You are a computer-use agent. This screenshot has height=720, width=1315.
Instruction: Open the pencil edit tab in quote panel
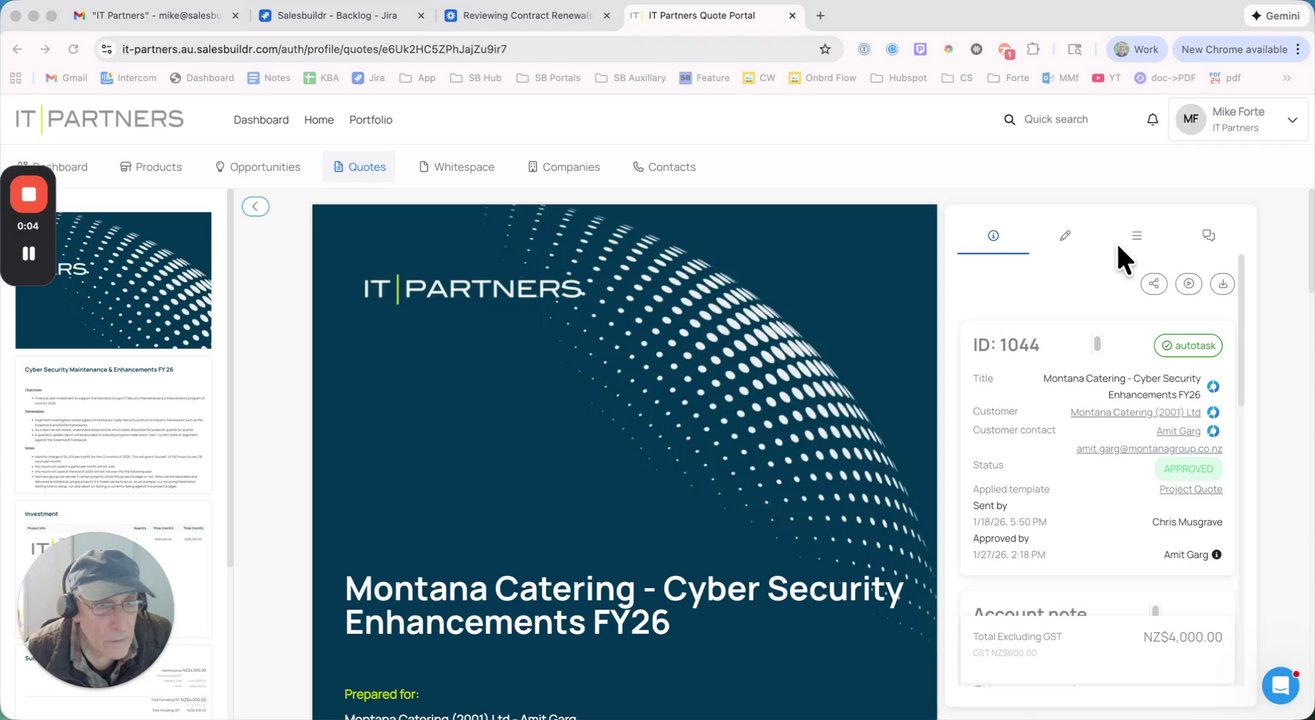[x=1065, y=236]
